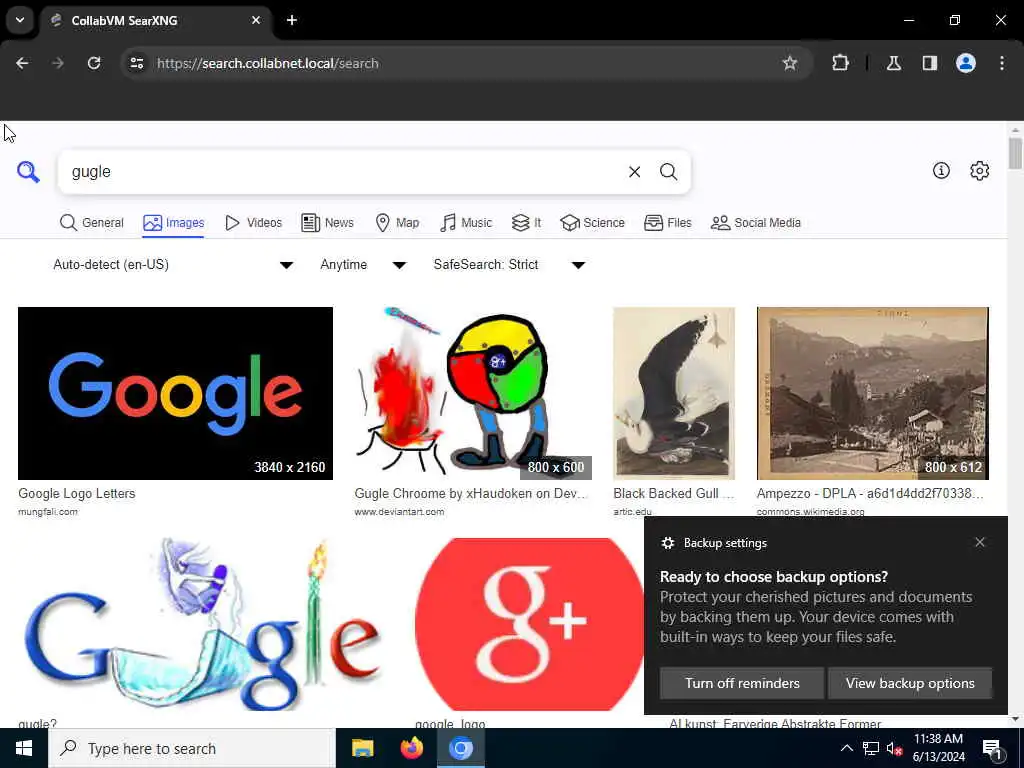Submit search with magnifier button
Viewport: 1024px width, 768px height.
click(x=668, y=172)
